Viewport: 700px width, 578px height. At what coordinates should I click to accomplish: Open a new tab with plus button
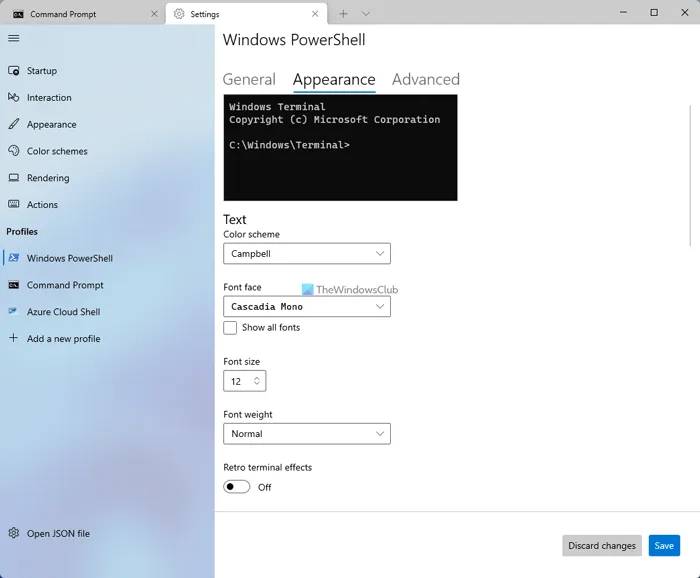(x=343, y=14)
